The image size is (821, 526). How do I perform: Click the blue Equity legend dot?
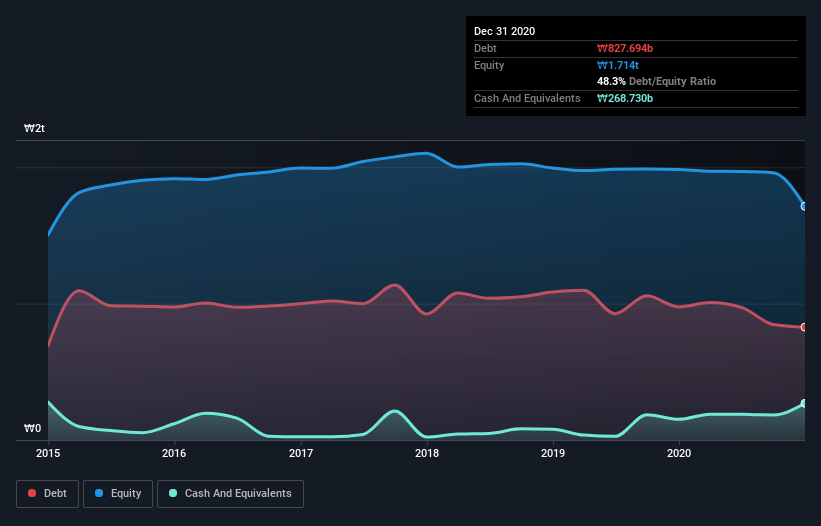pyautogui.click(x=99, y=493)
